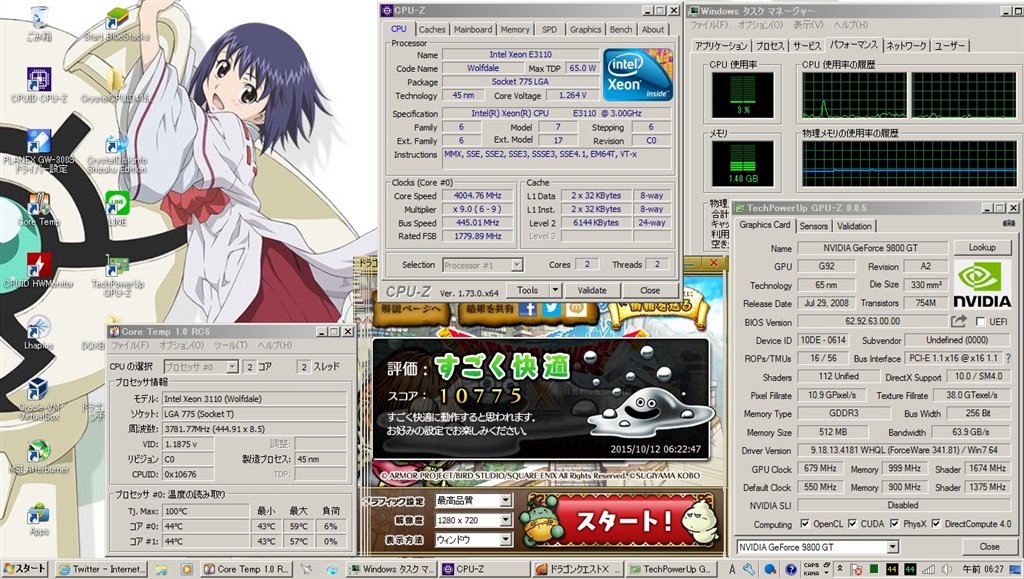Share result via the Facebook icon
The image size is (1024, 579).
coord(527,309)
